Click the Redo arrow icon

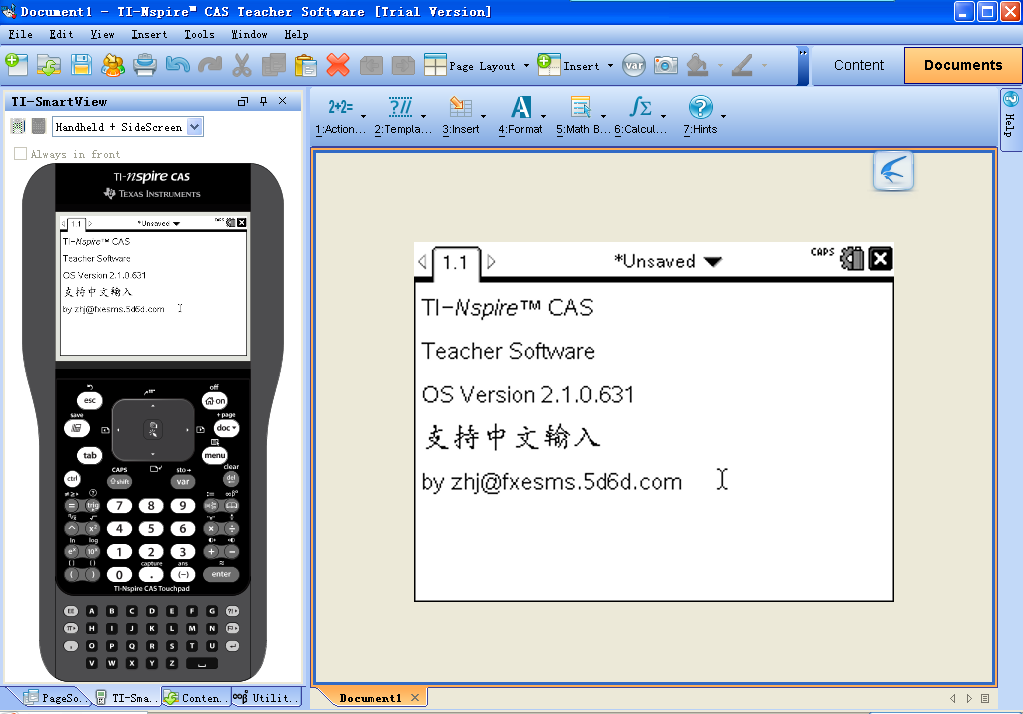point(209,65)
